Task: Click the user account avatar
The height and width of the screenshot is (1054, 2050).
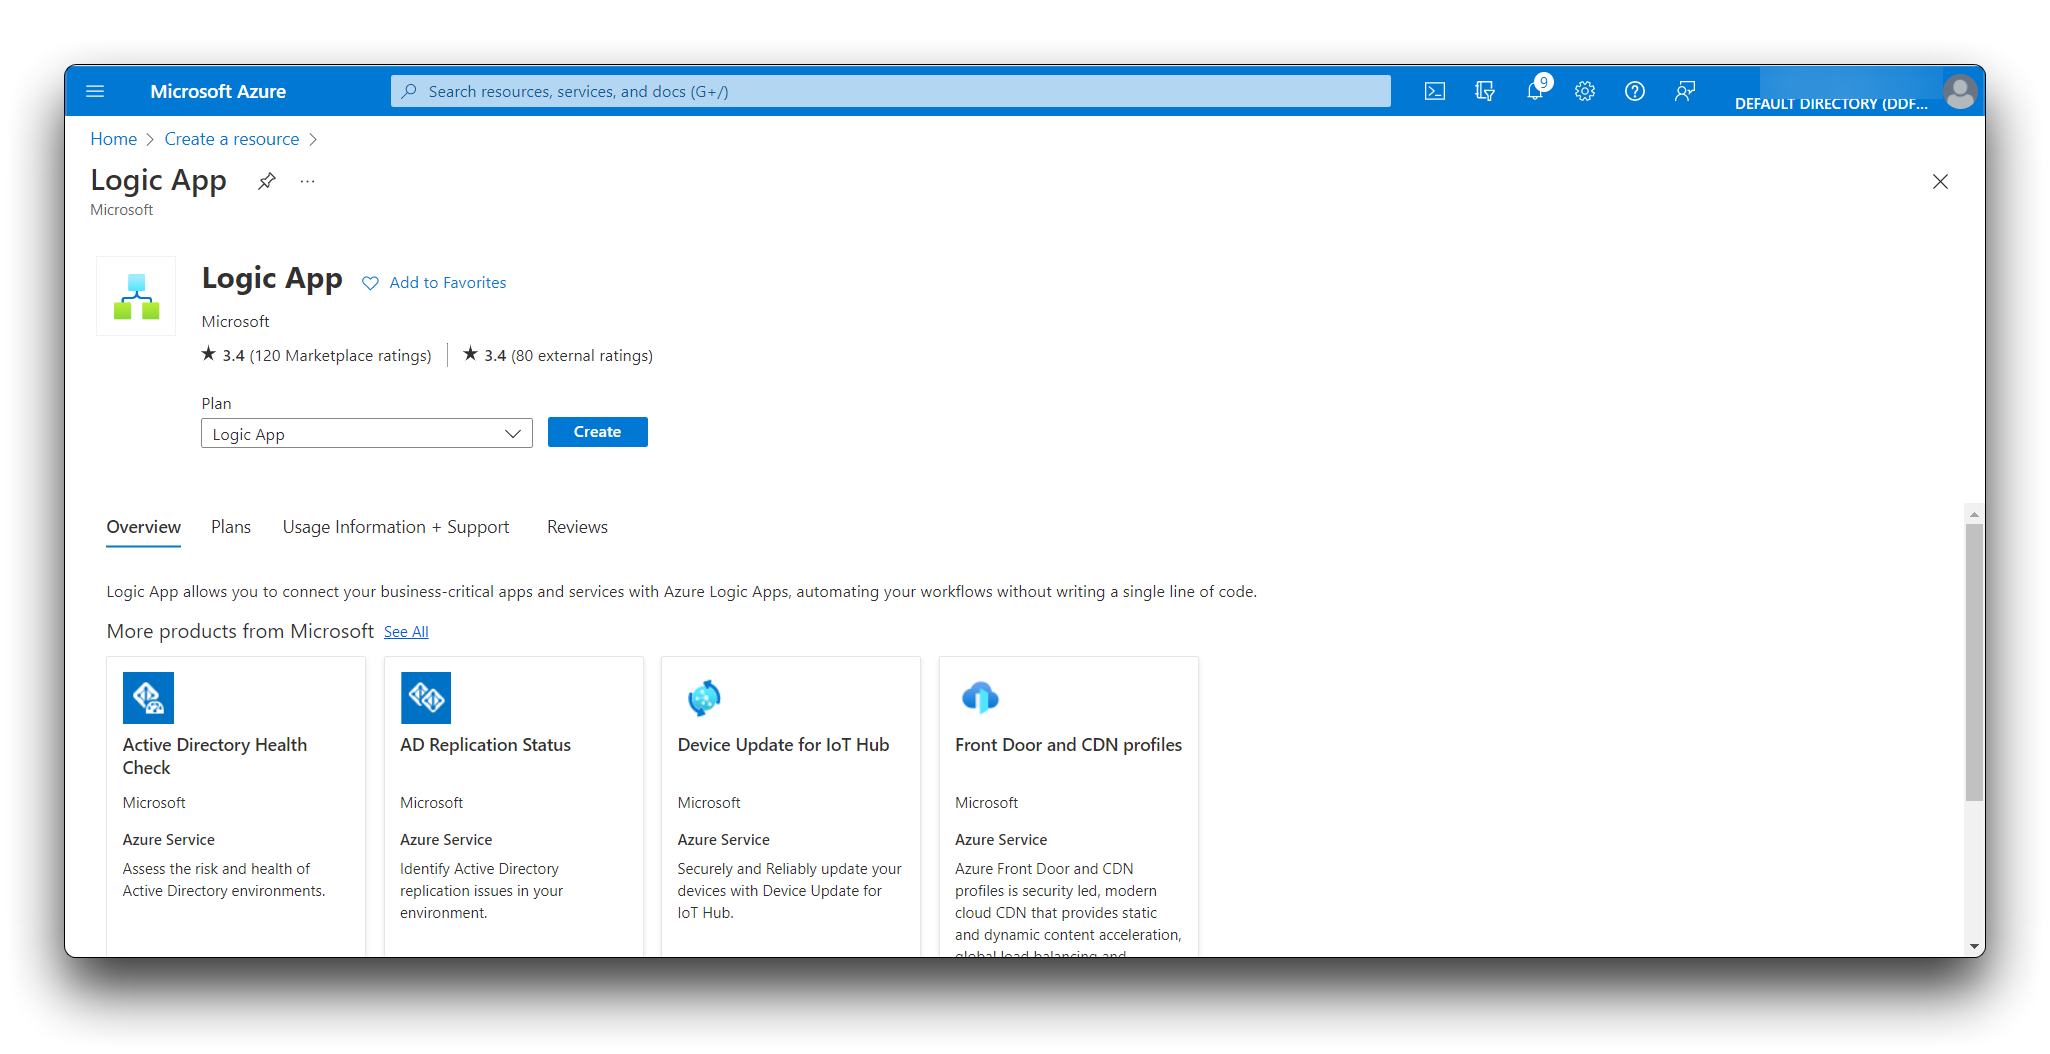Action: pyautogui.click(x=1960, y=91)
